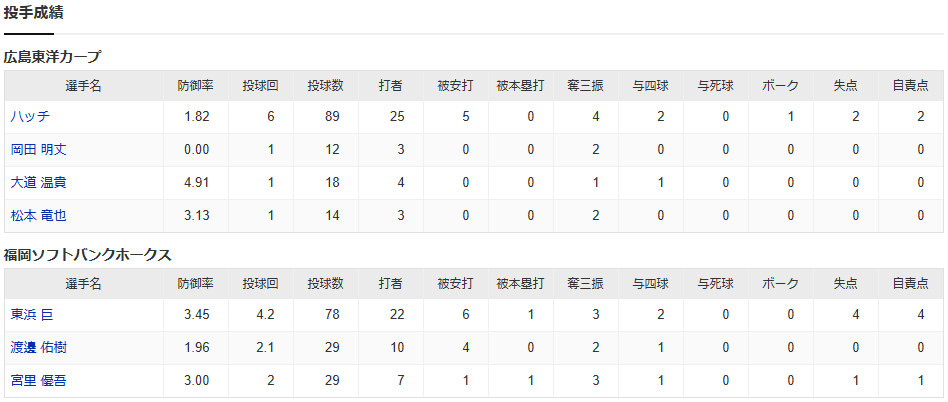Click 投球数 header in Carp table

click(x=325, y=86)
